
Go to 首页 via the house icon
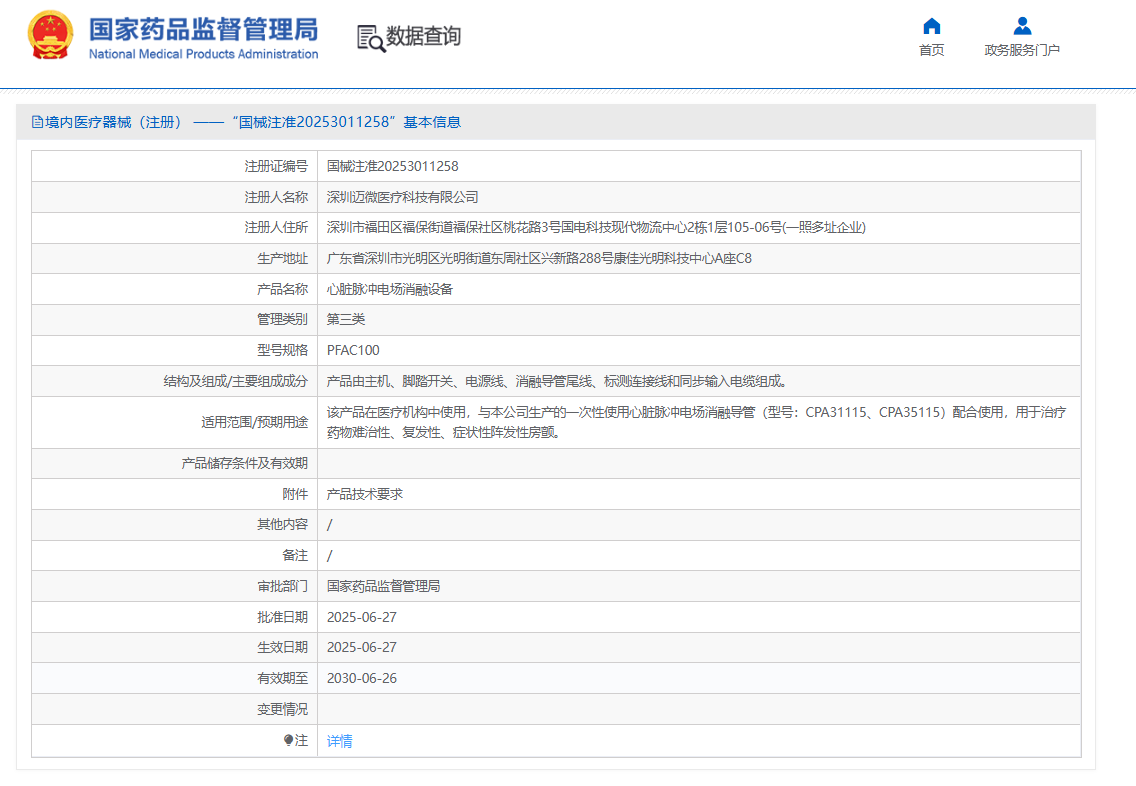(x=932, y=26)
